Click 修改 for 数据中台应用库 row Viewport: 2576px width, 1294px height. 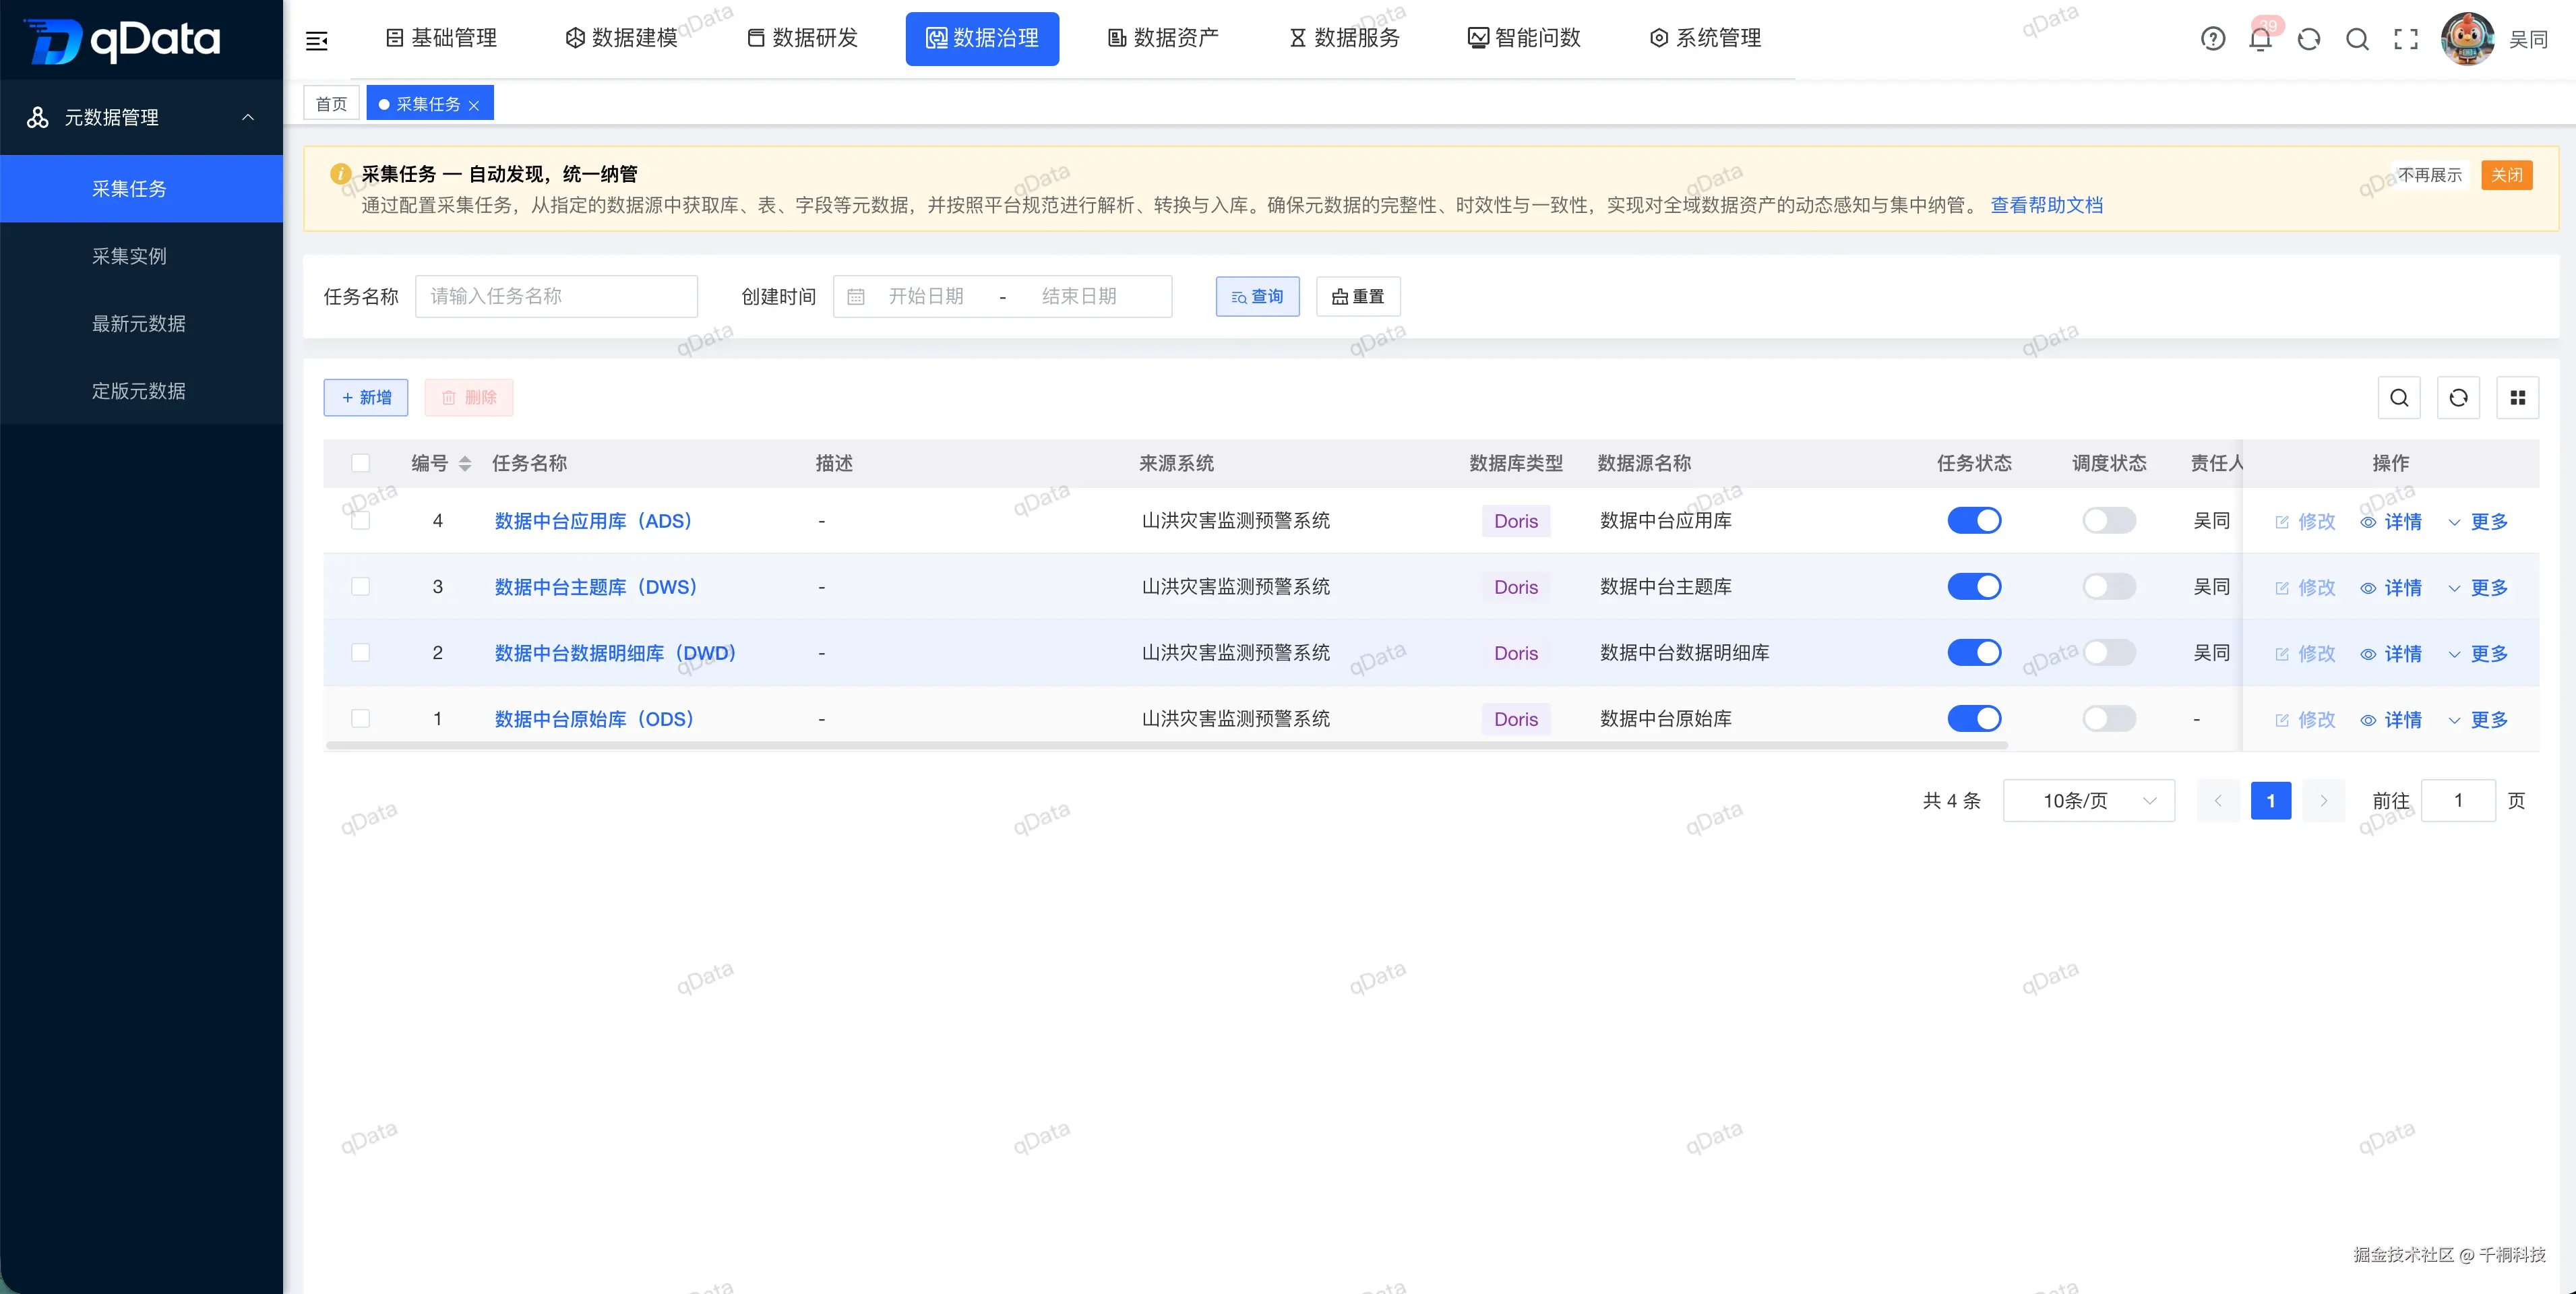(x=2306, y=521)
